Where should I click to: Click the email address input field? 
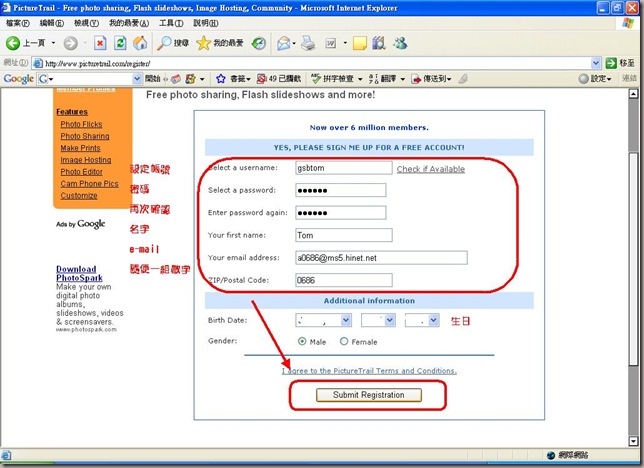(x=381, y=258)
